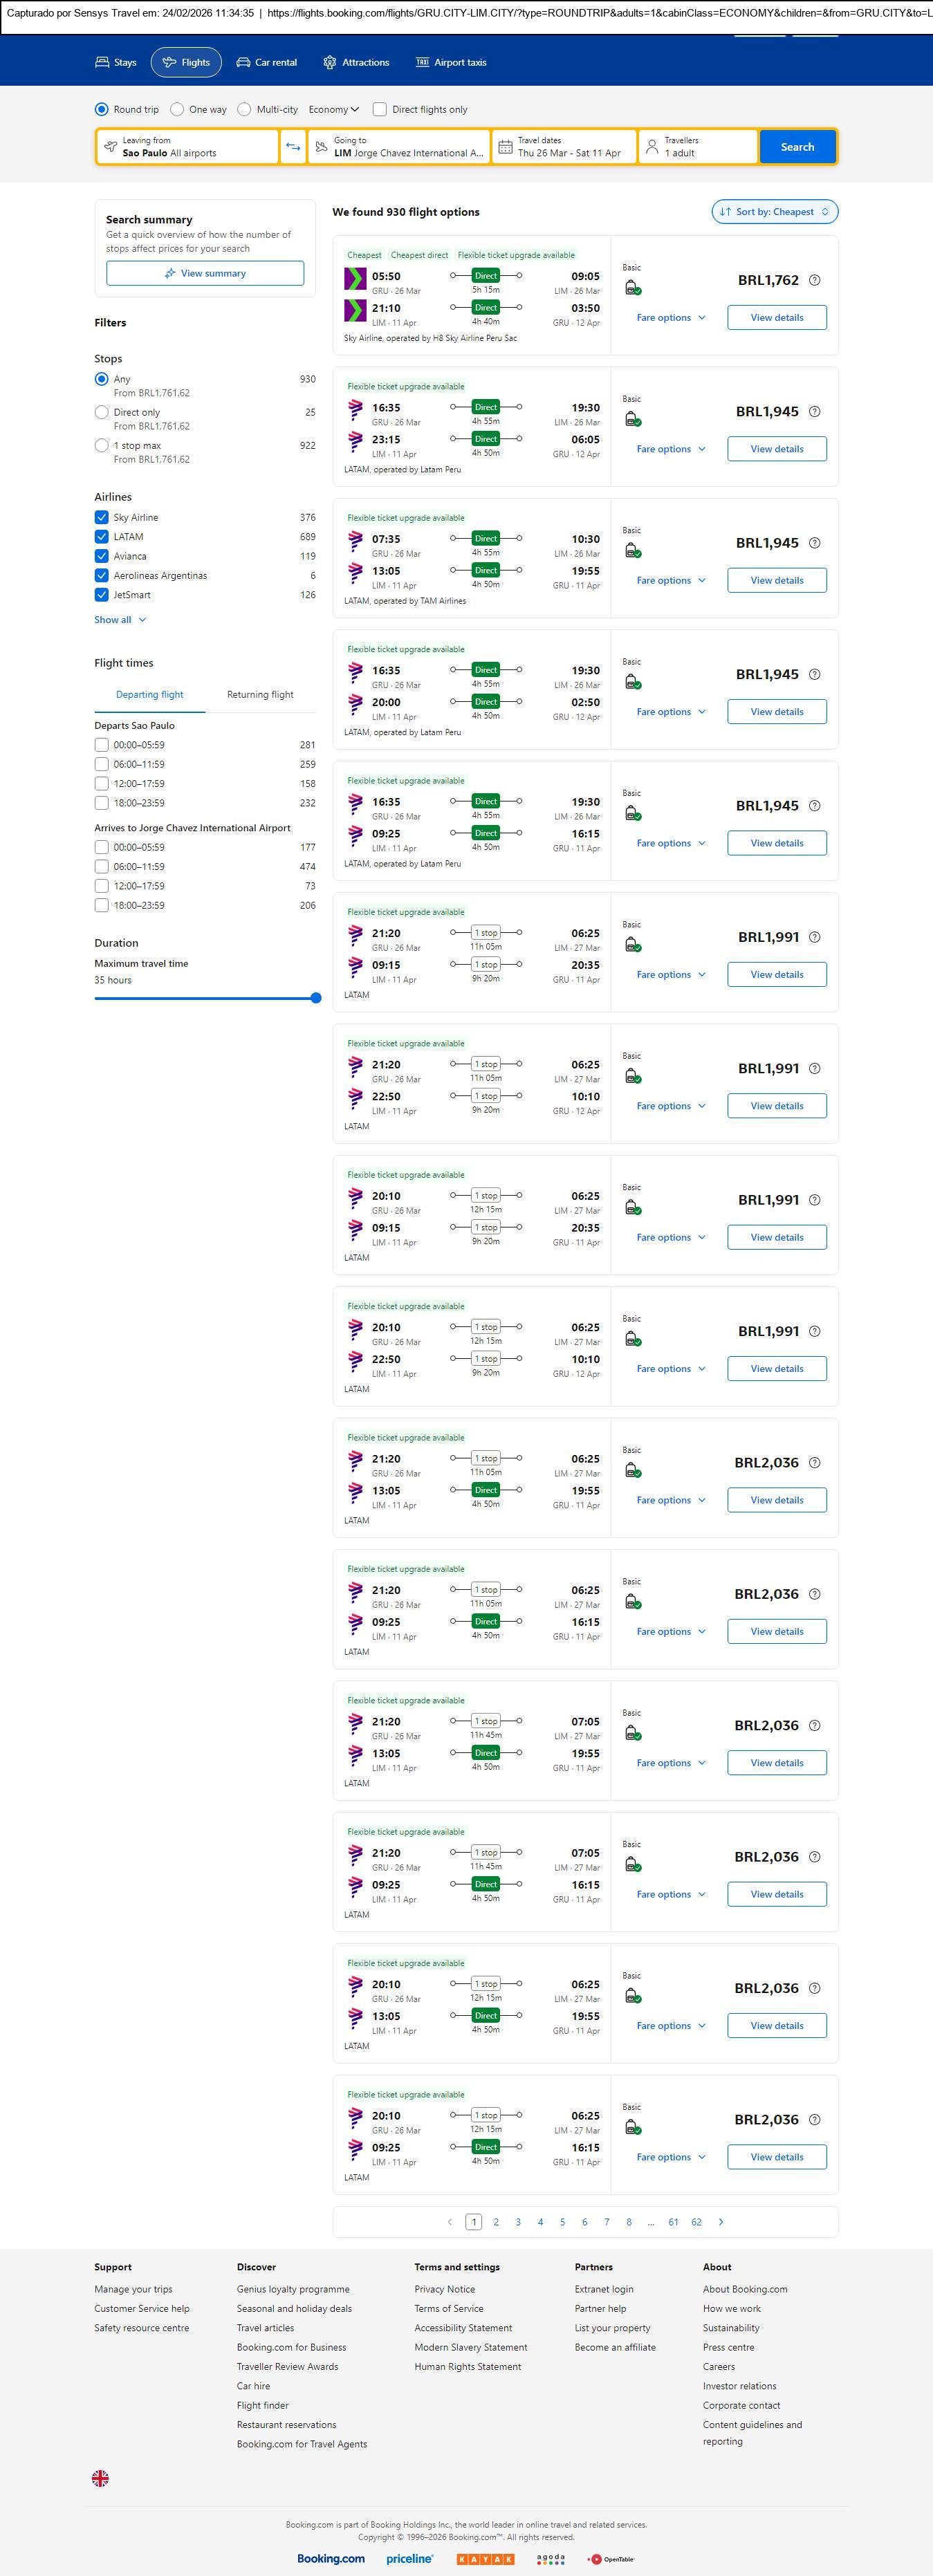The height and width of the screenshot is (2576, 933).
Task: Click the calendar icon in Travel dates field
Action: click(506, 147)
